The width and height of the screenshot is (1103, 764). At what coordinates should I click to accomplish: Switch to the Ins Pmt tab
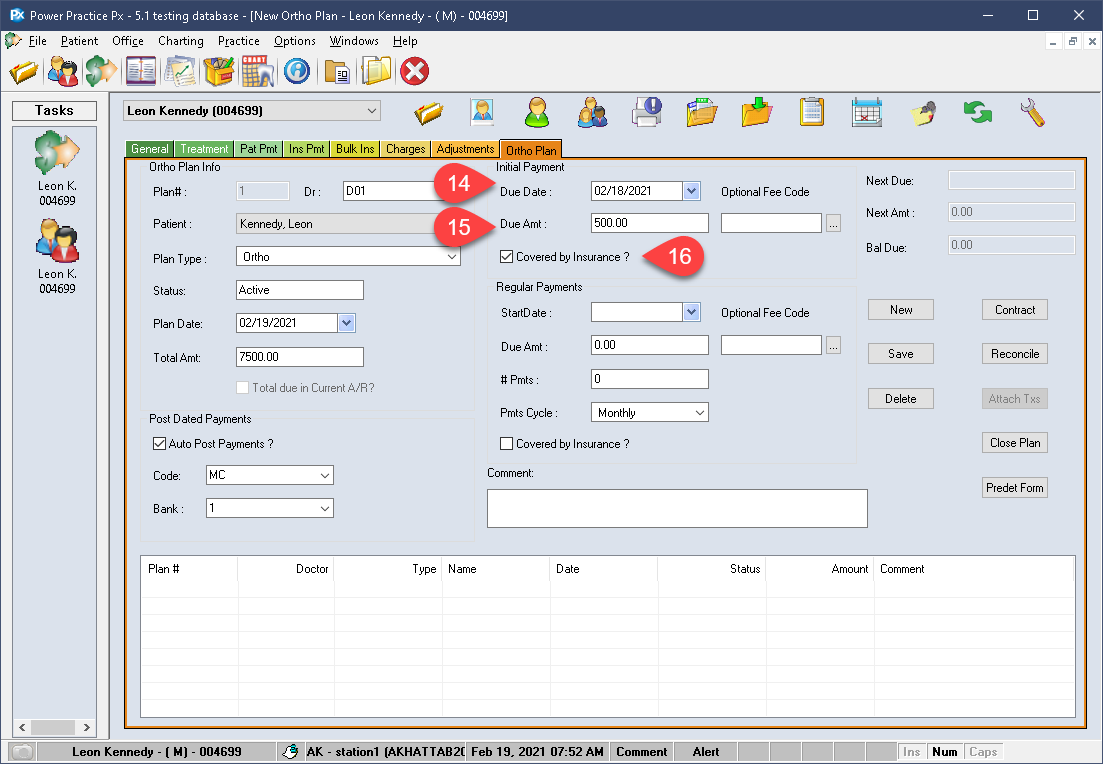point(307,149)
